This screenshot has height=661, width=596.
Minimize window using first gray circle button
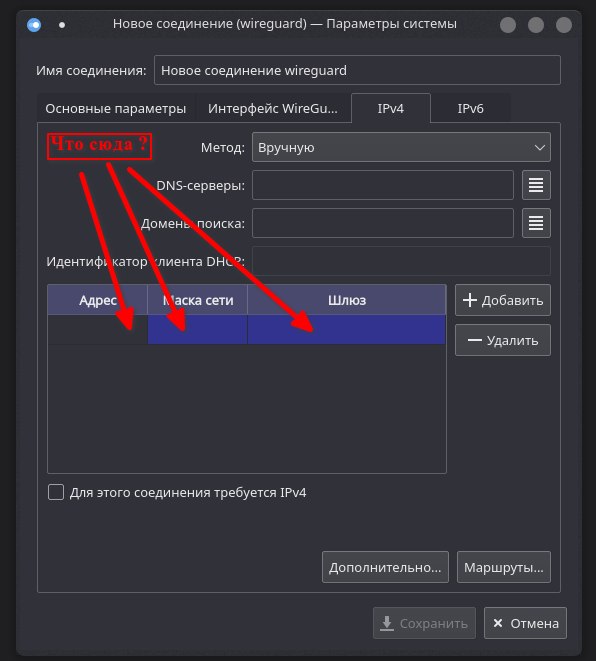point(508,25)
